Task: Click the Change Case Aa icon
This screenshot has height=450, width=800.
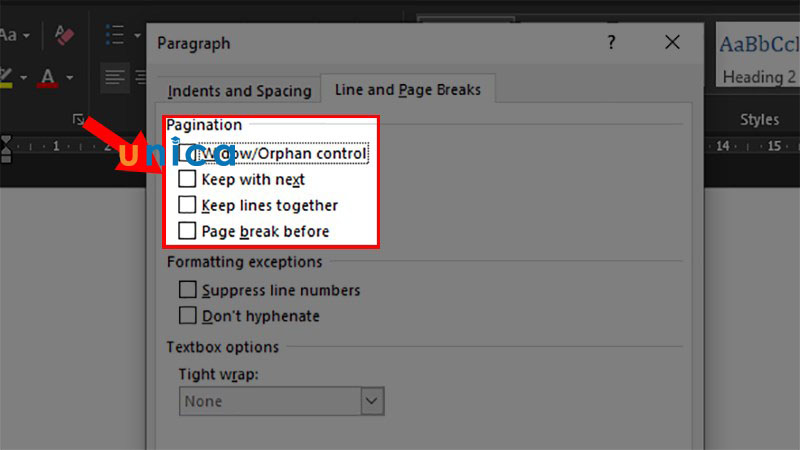Action: [10, 36]
